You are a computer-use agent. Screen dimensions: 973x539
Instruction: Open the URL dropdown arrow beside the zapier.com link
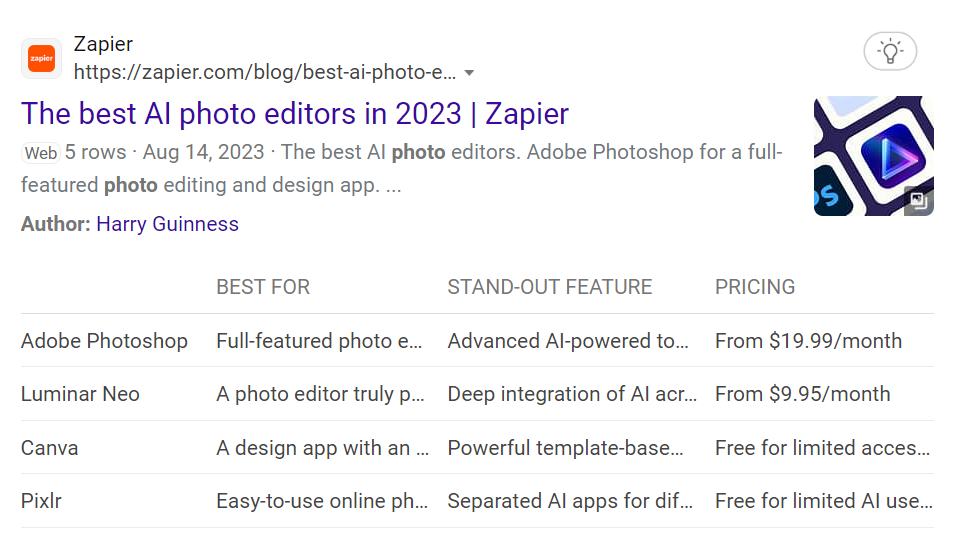coord(469,73)
